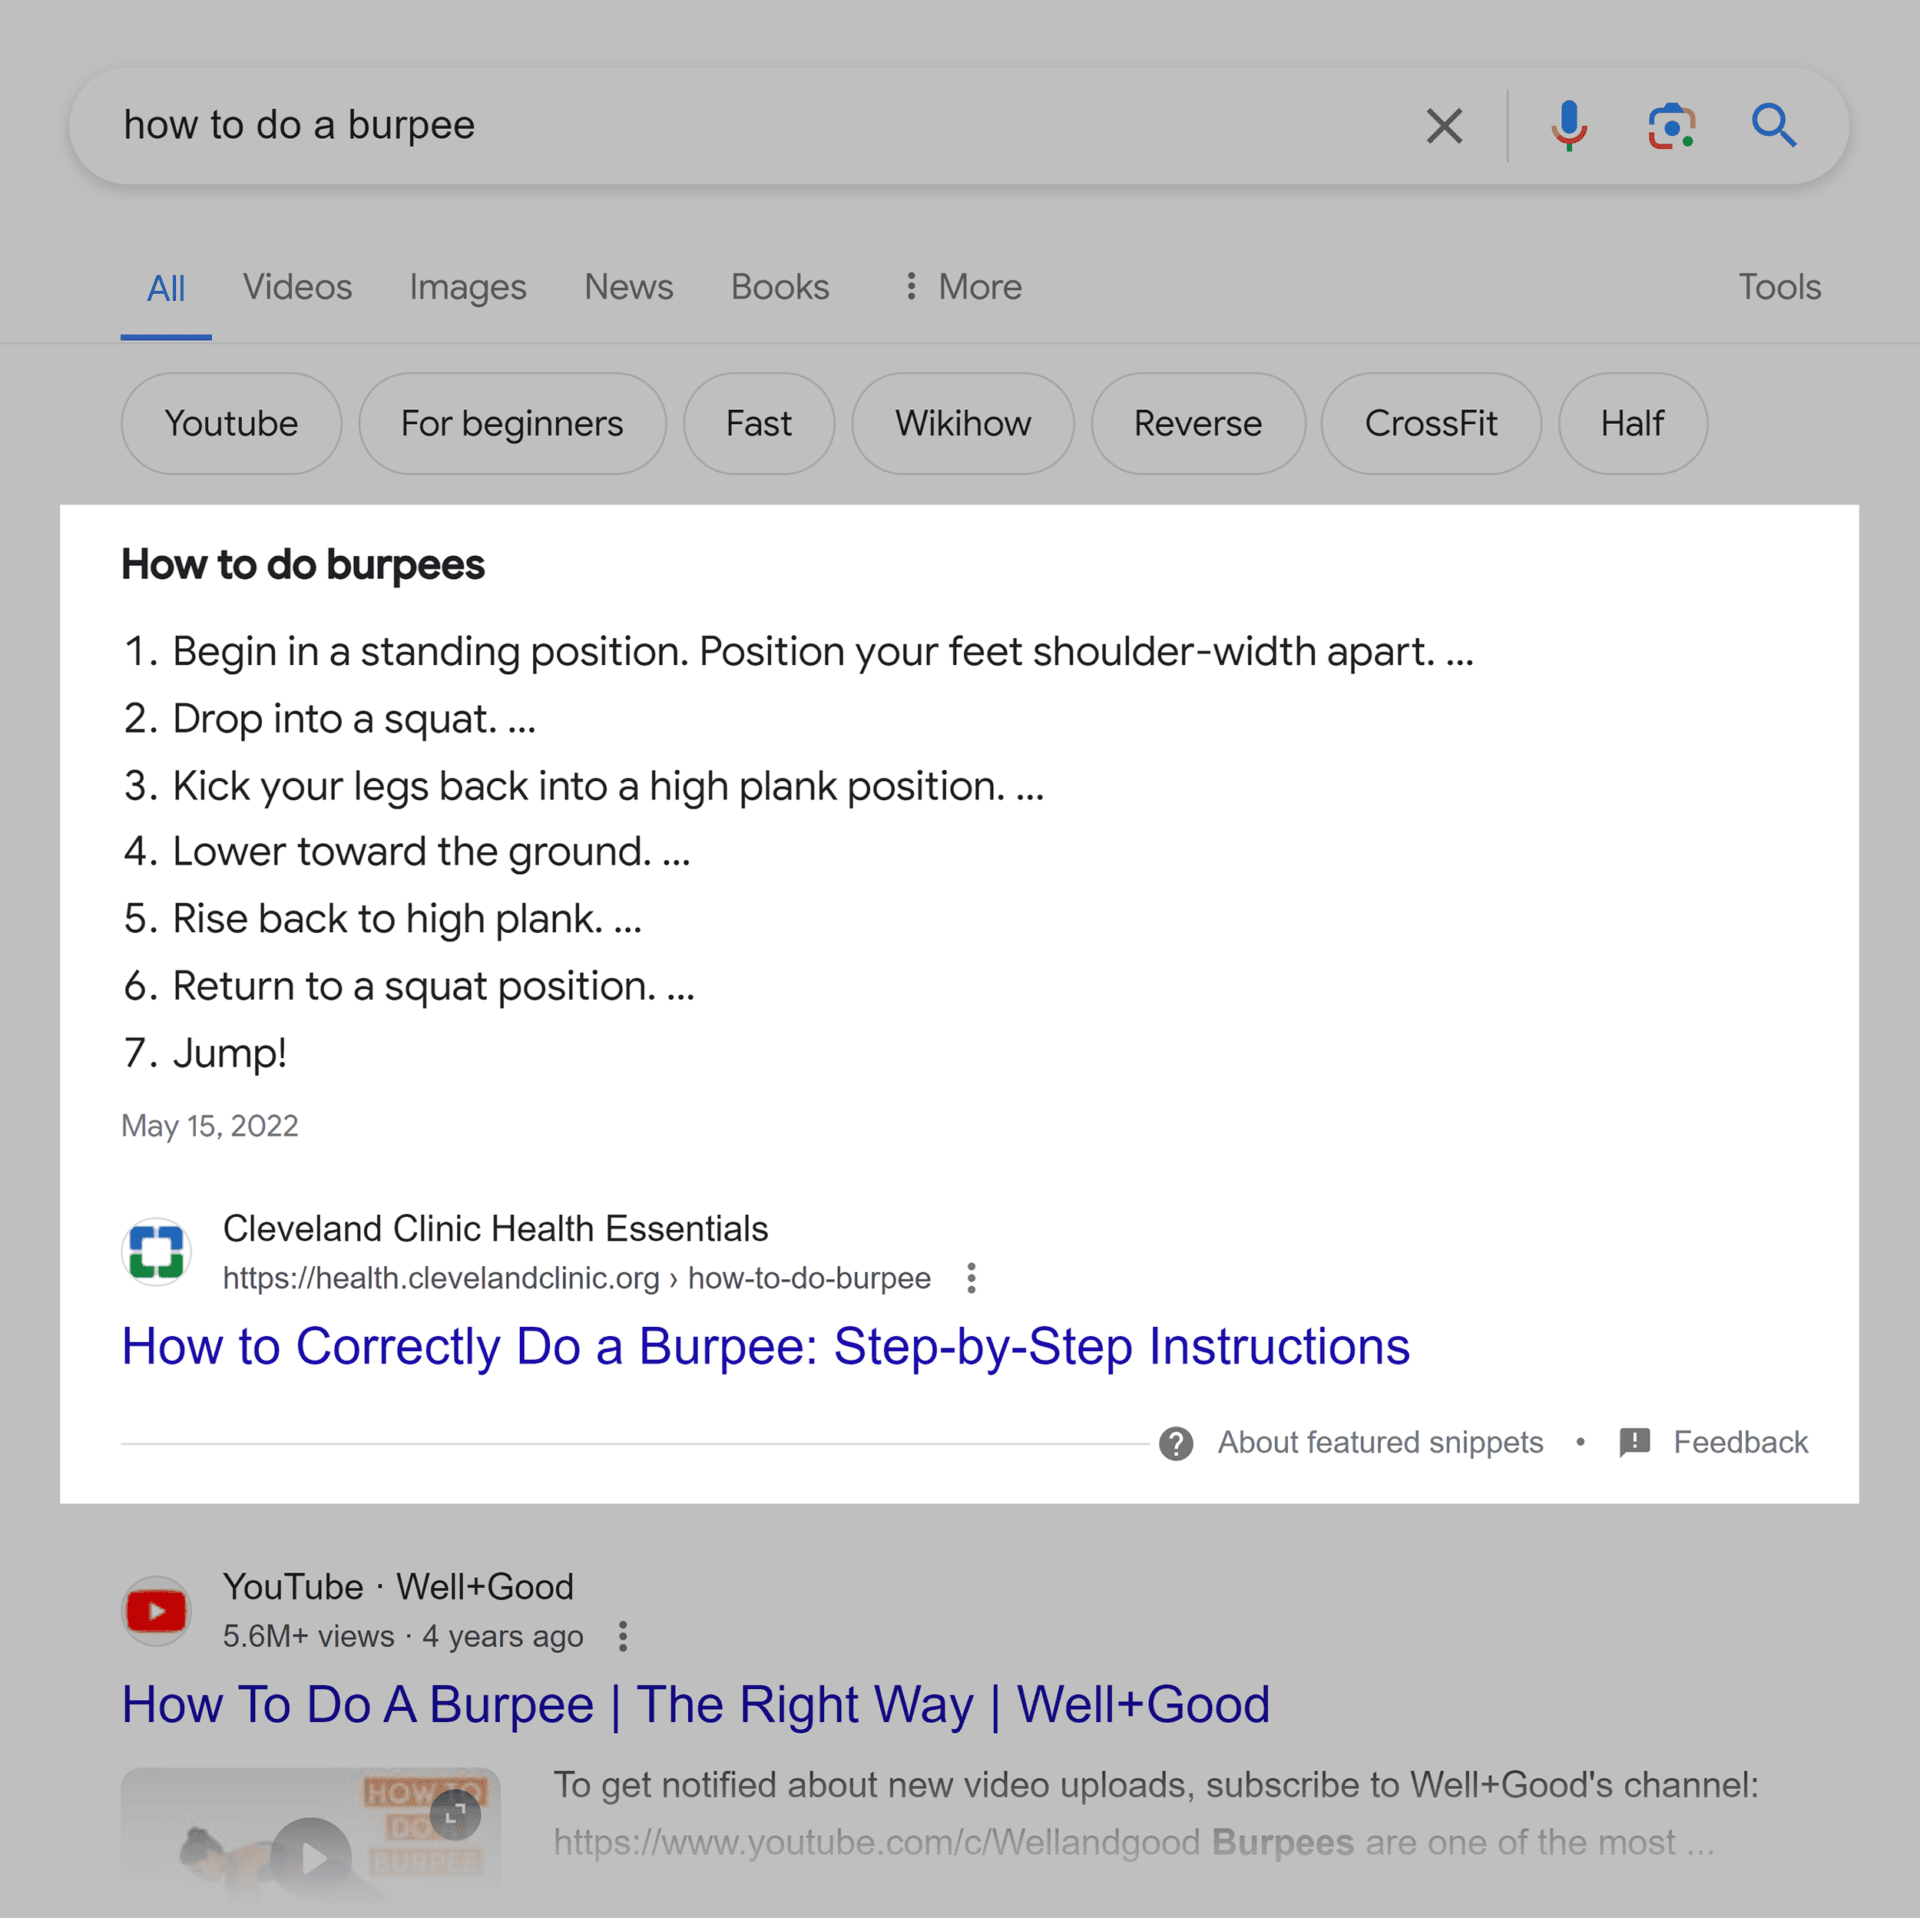Open the Cleveland Clinic burpee instructions link
The image size is (1920, 1918).
coord(766,1346)
